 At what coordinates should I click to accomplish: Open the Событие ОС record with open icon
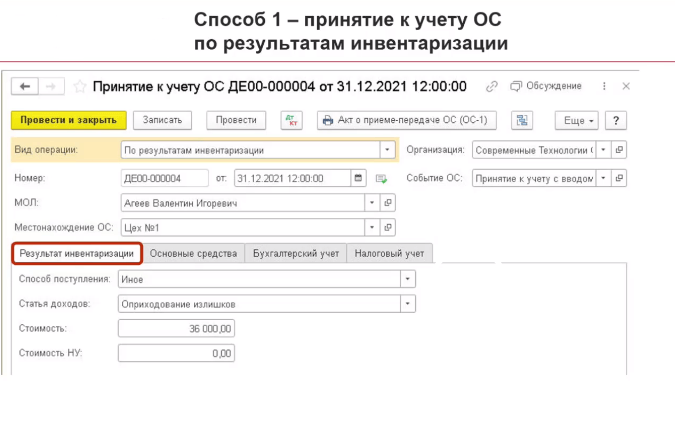tap(619, 178)
